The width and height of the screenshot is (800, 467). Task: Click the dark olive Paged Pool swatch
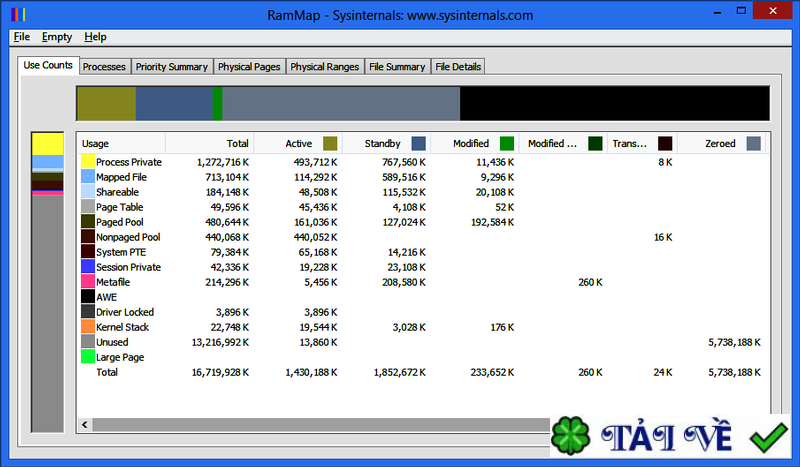[x=88, y=222]
